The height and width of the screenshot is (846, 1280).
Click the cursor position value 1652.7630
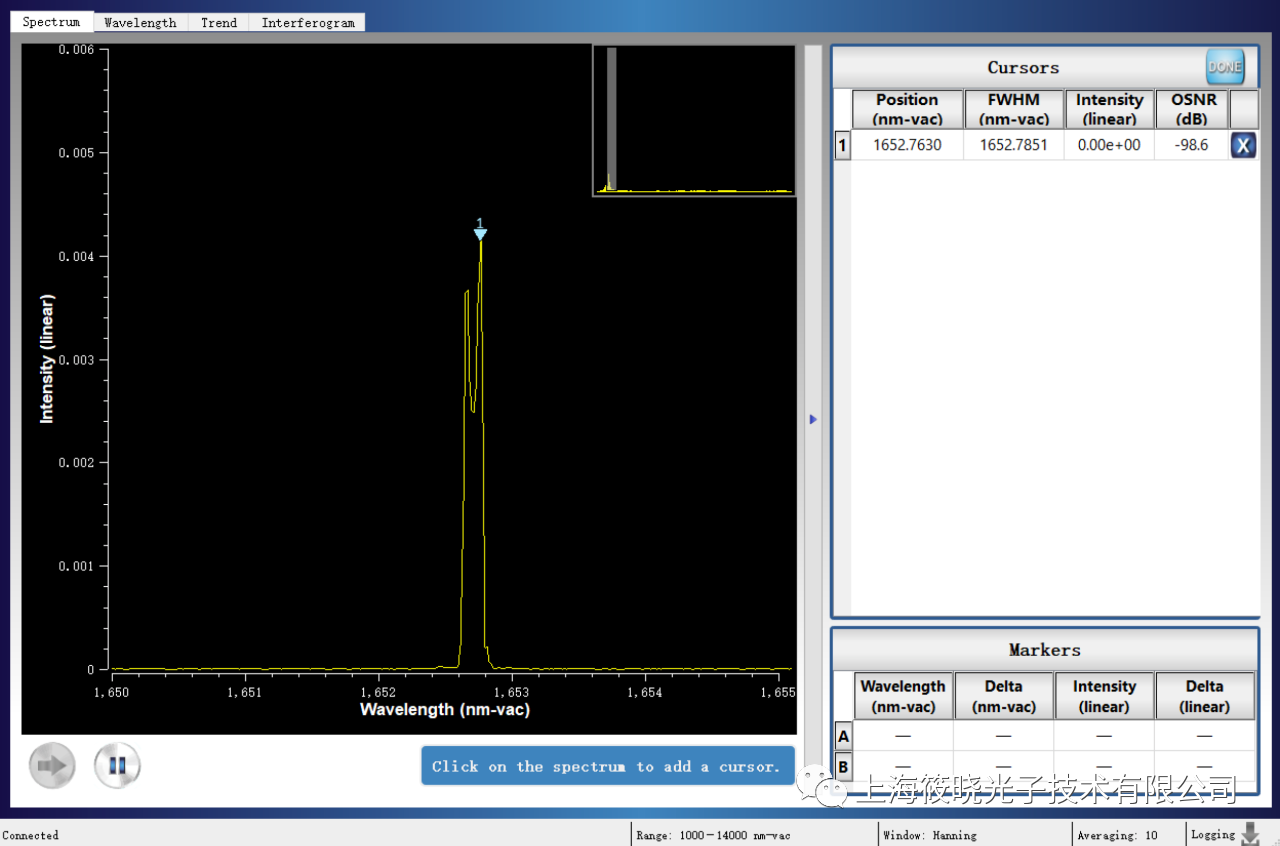[907, 146]
